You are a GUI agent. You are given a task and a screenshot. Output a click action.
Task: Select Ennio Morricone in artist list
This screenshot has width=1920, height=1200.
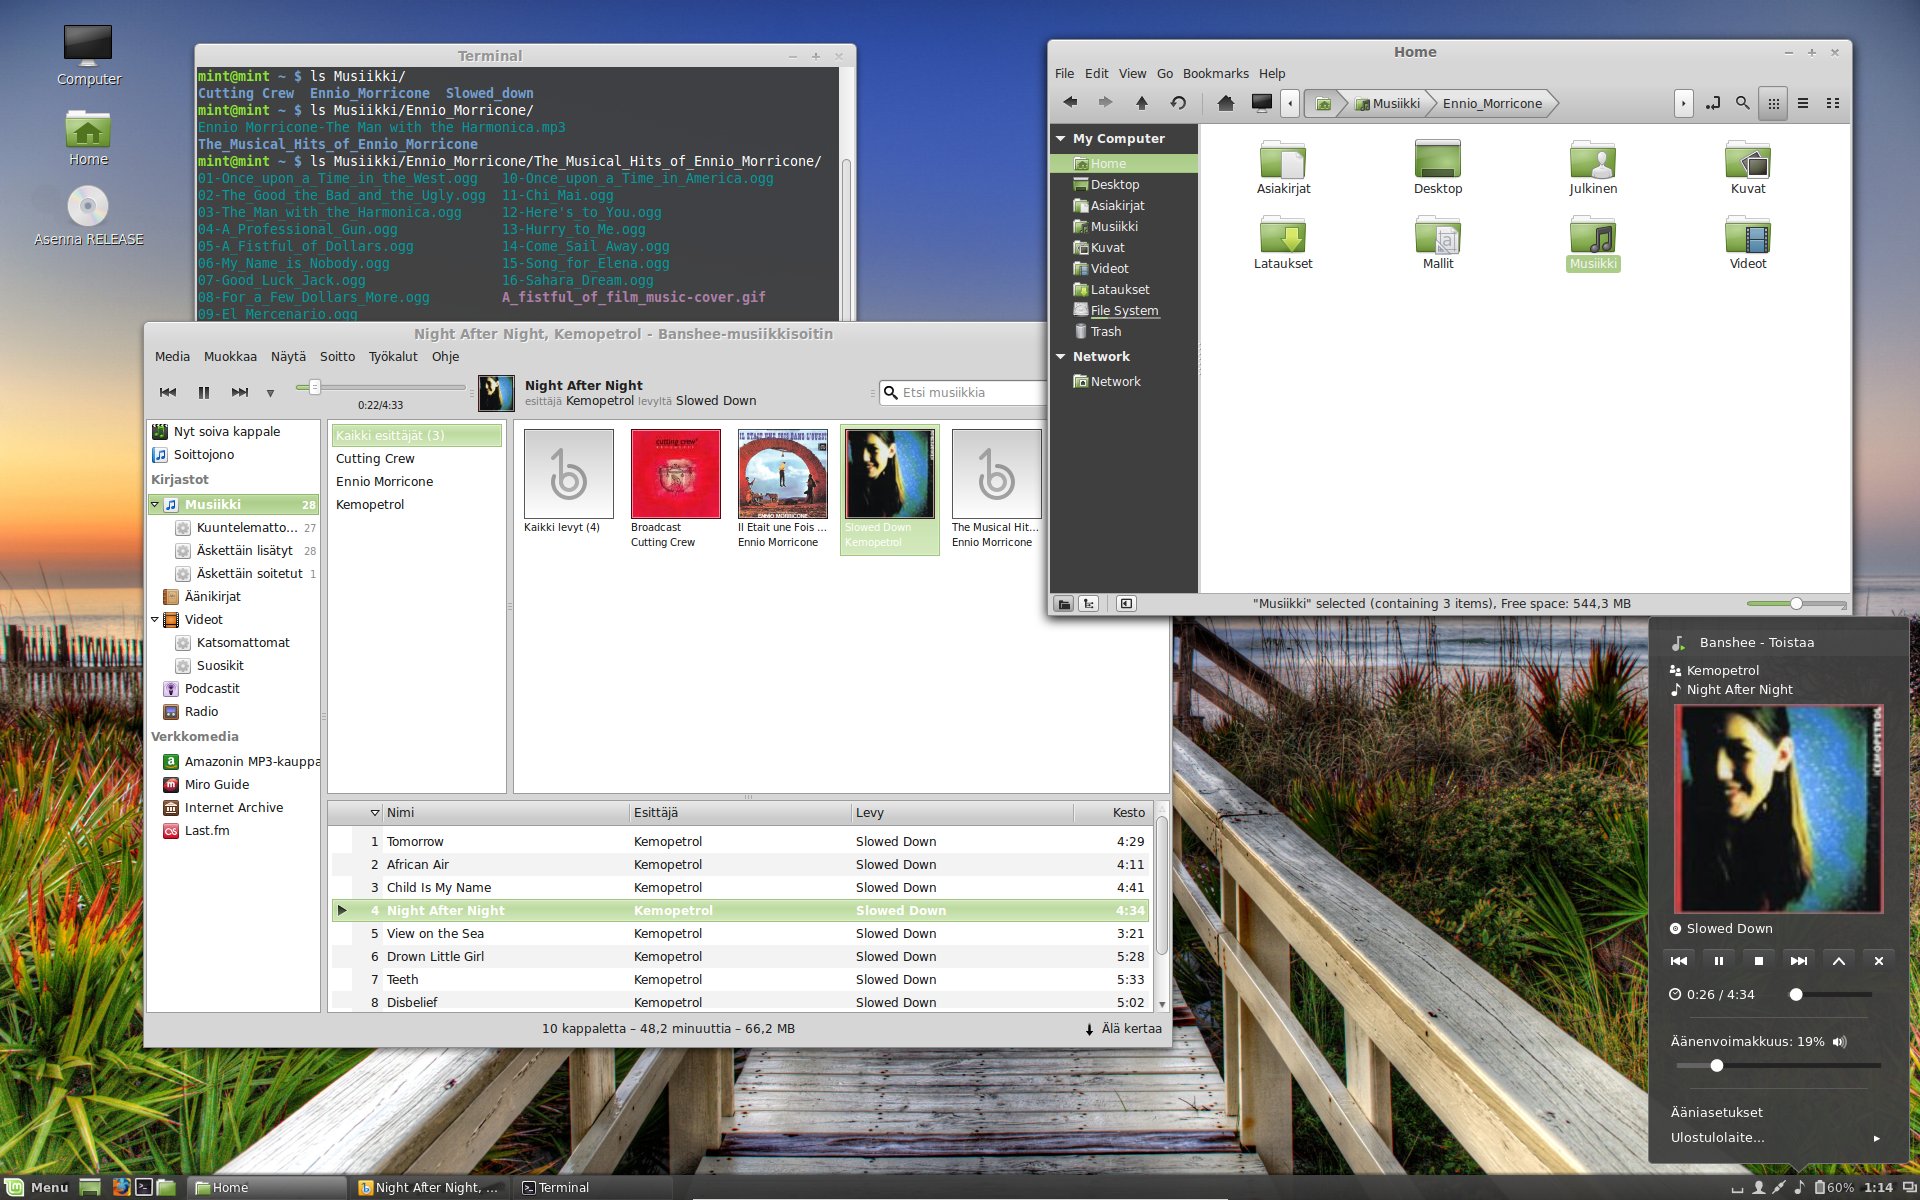[x=416, y=481]
